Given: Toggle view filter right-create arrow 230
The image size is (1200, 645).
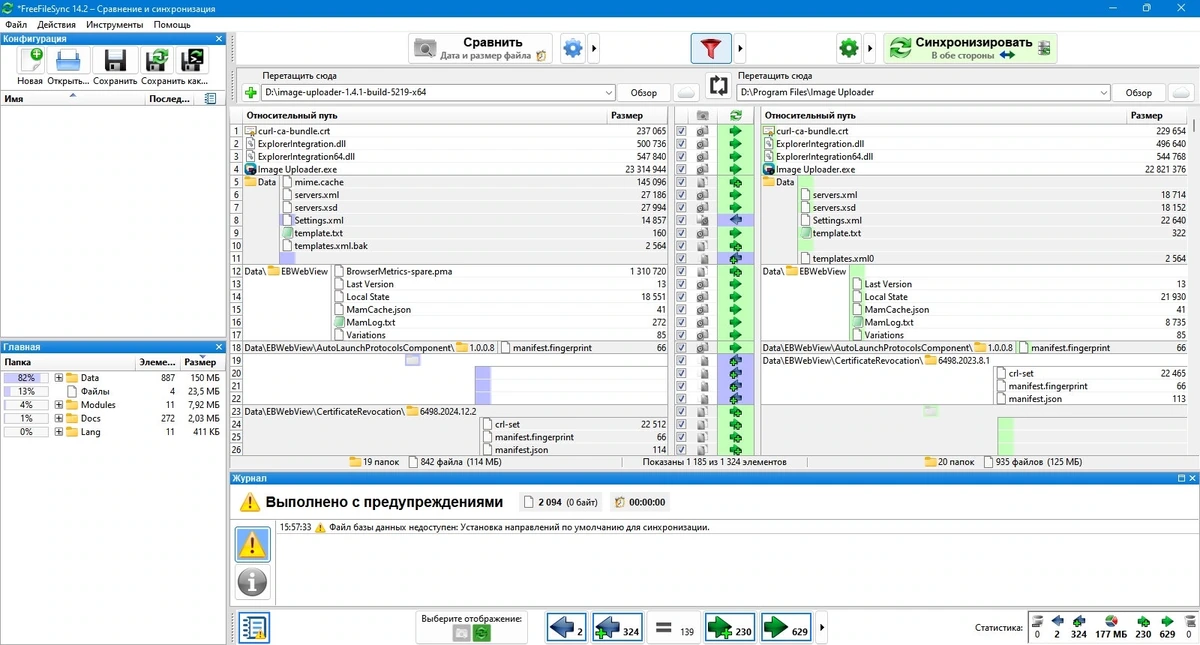Looking at the screenshot, I should [730, 628].
